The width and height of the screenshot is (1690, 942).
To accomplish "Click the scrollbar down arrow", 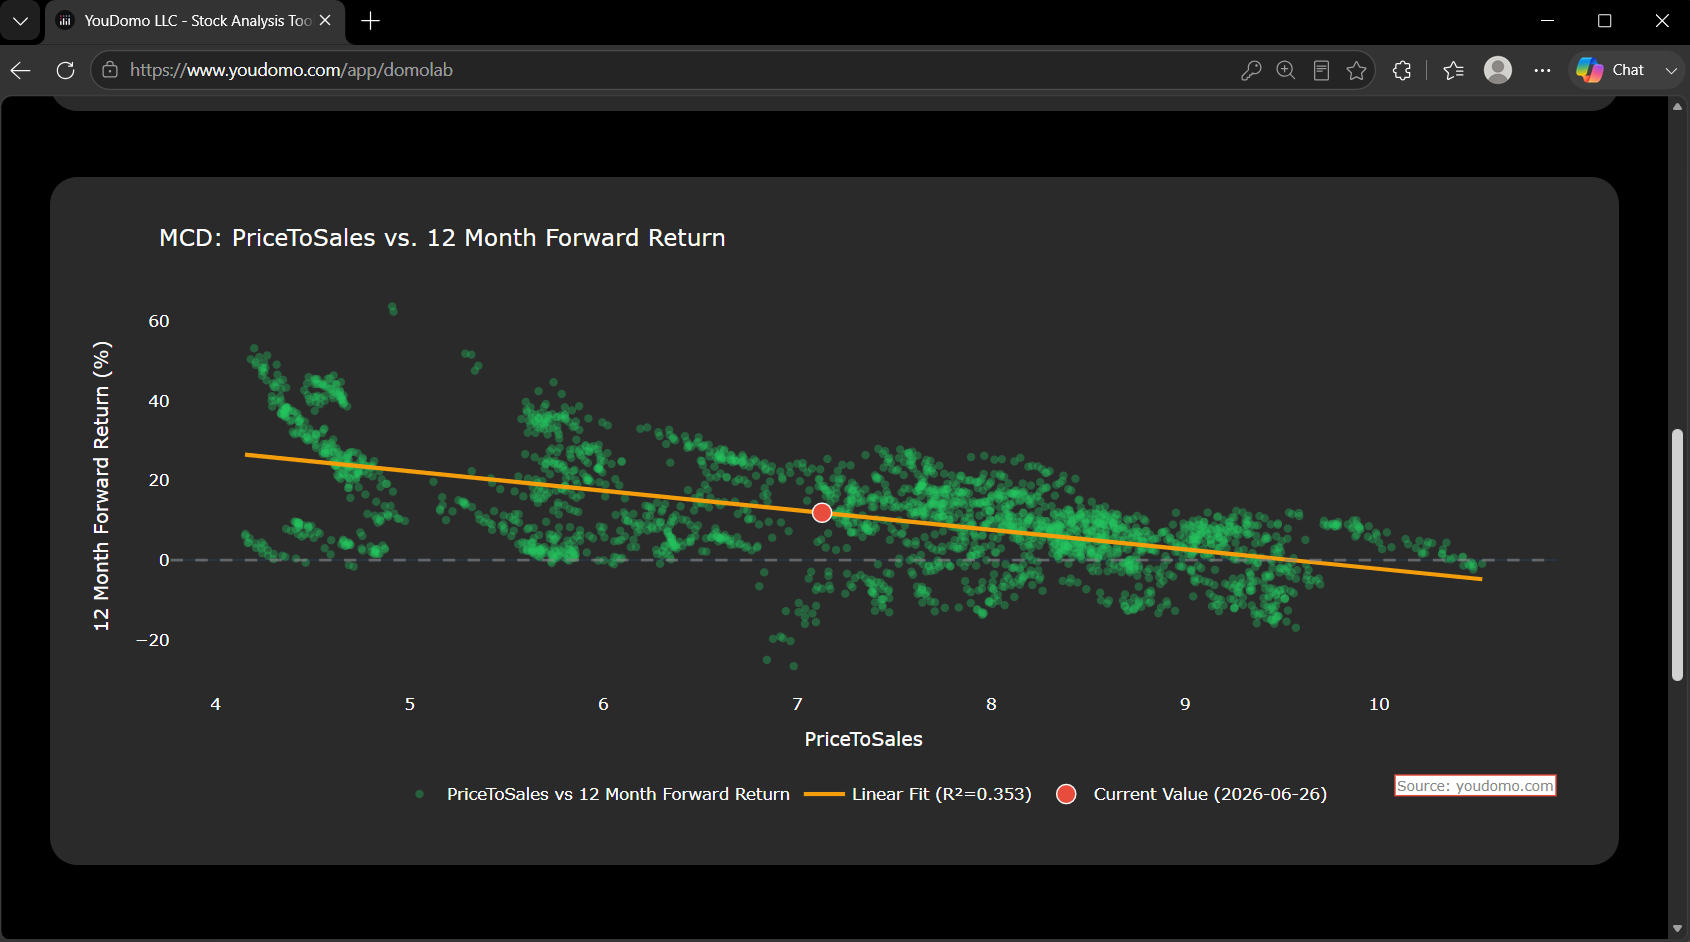I will (1677, 929).
